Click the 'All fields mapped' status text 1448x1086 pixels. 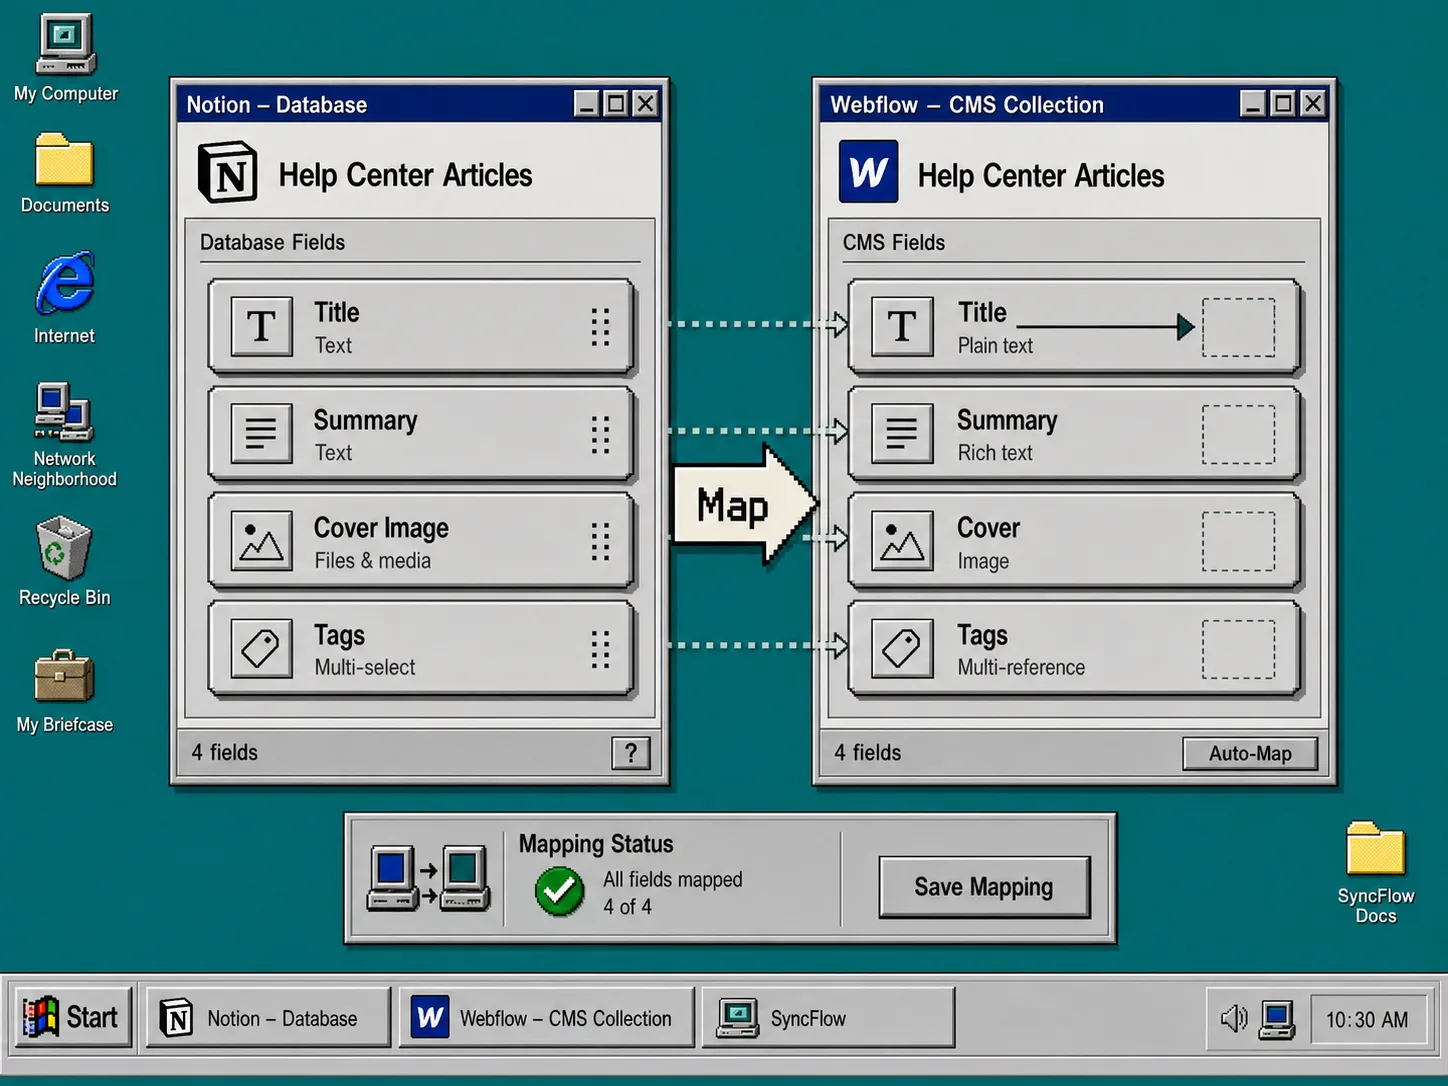[x=673, y=880]
